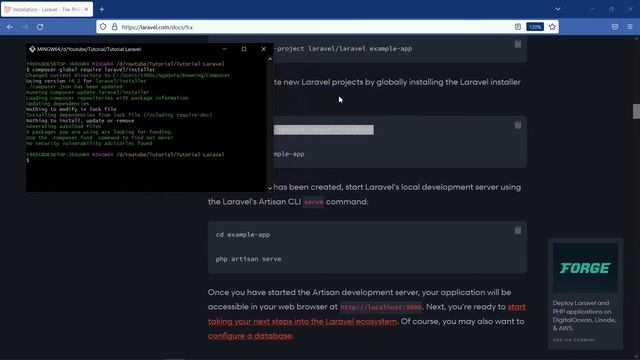Click terminal scrollbar up arrow
Viewport: 640px width, 360px height.
click(270, 59)
